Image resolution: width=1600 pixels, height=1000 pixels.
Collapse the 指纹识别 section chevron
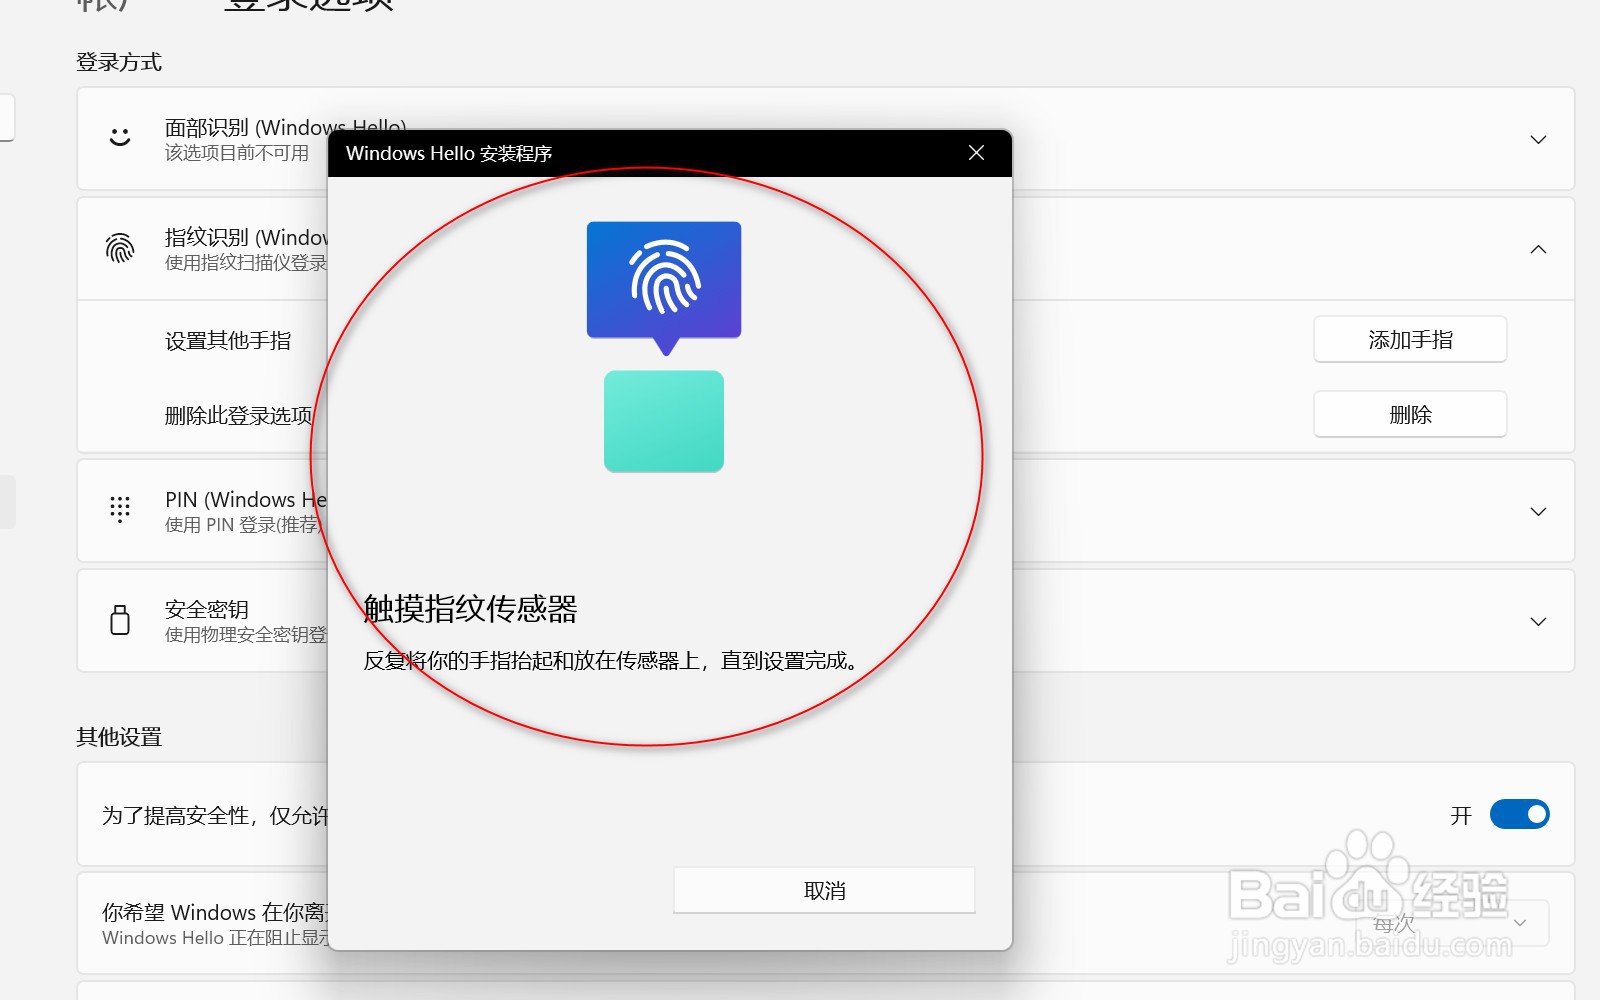tap(1539, 249)
